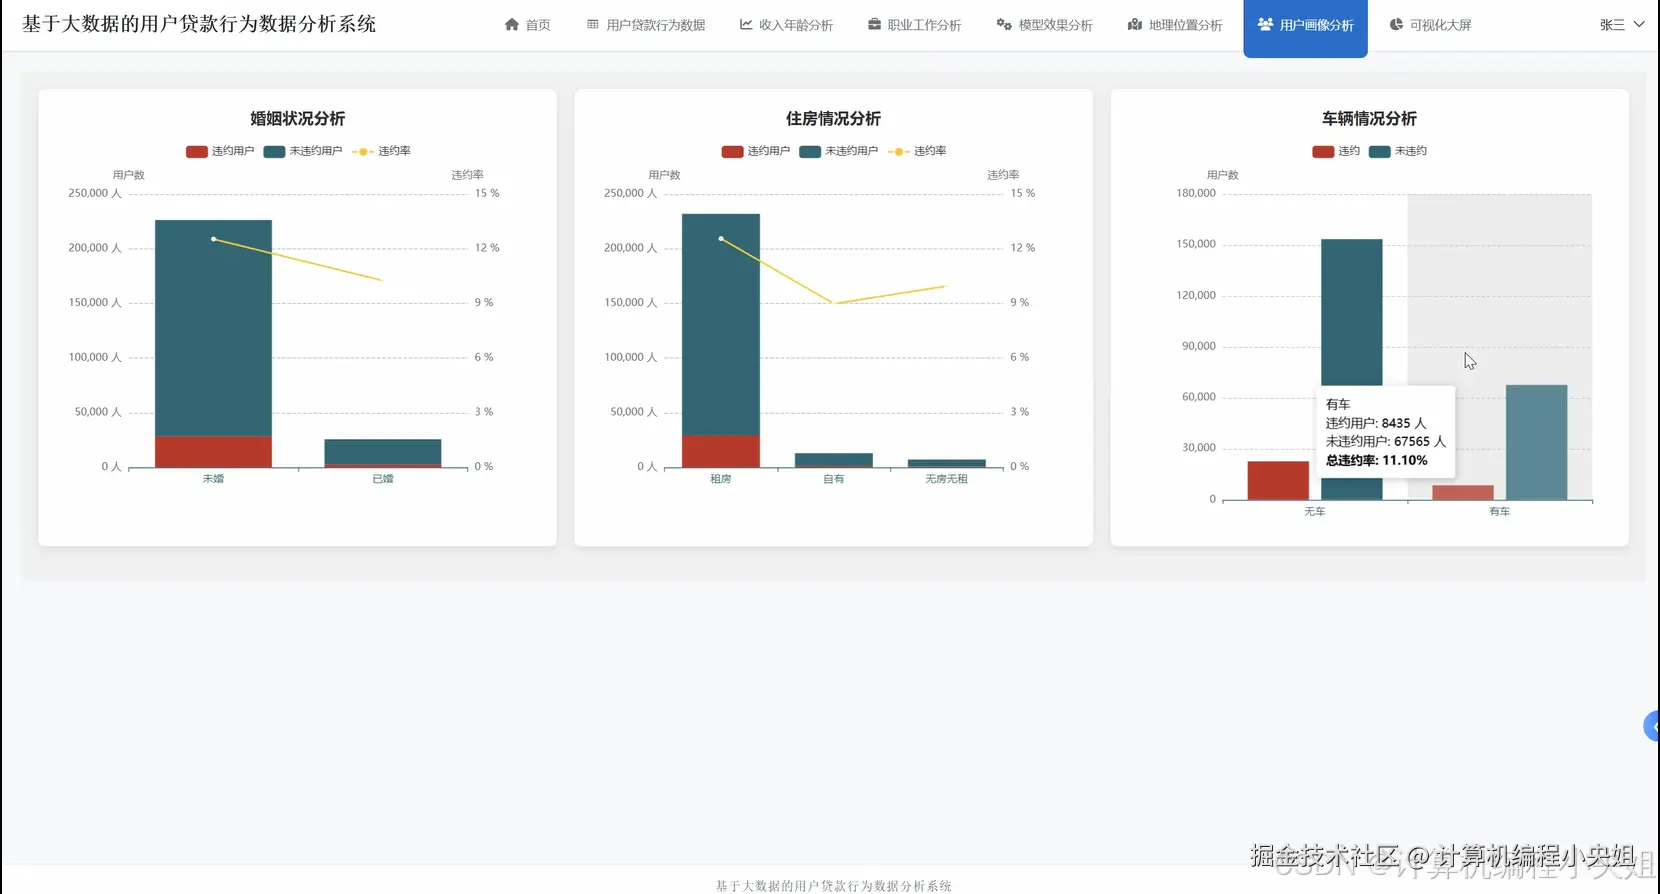Click the 未婚 bar's red segment
Viewport: 1660px width, 894px height.
pos(213,452)
